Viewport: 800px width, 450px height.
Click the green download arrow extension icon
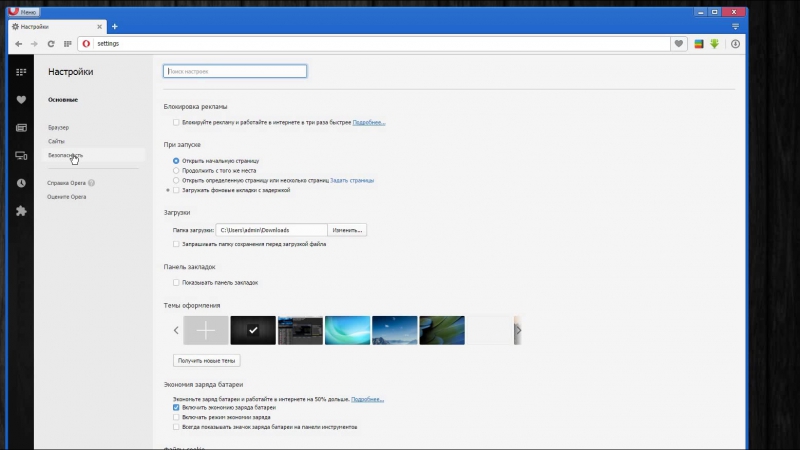point(715,44)
